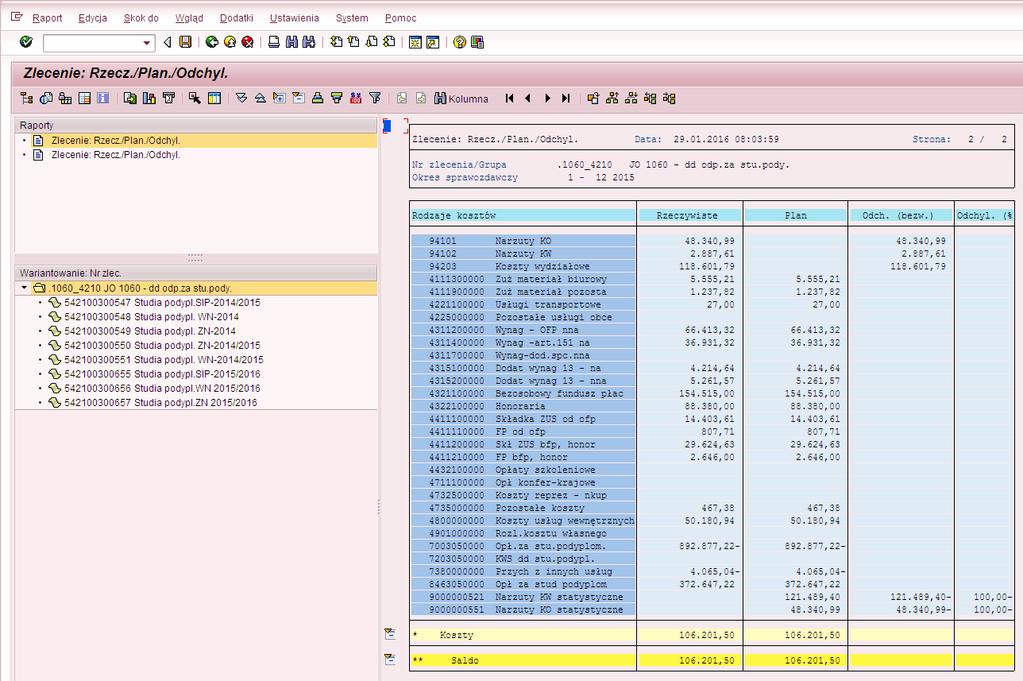1023x681 pixels.
Task: Select order 542100300656 Studia podypl.WN 2015/2016
Action: pyautogui.click(x=162, y=389)
